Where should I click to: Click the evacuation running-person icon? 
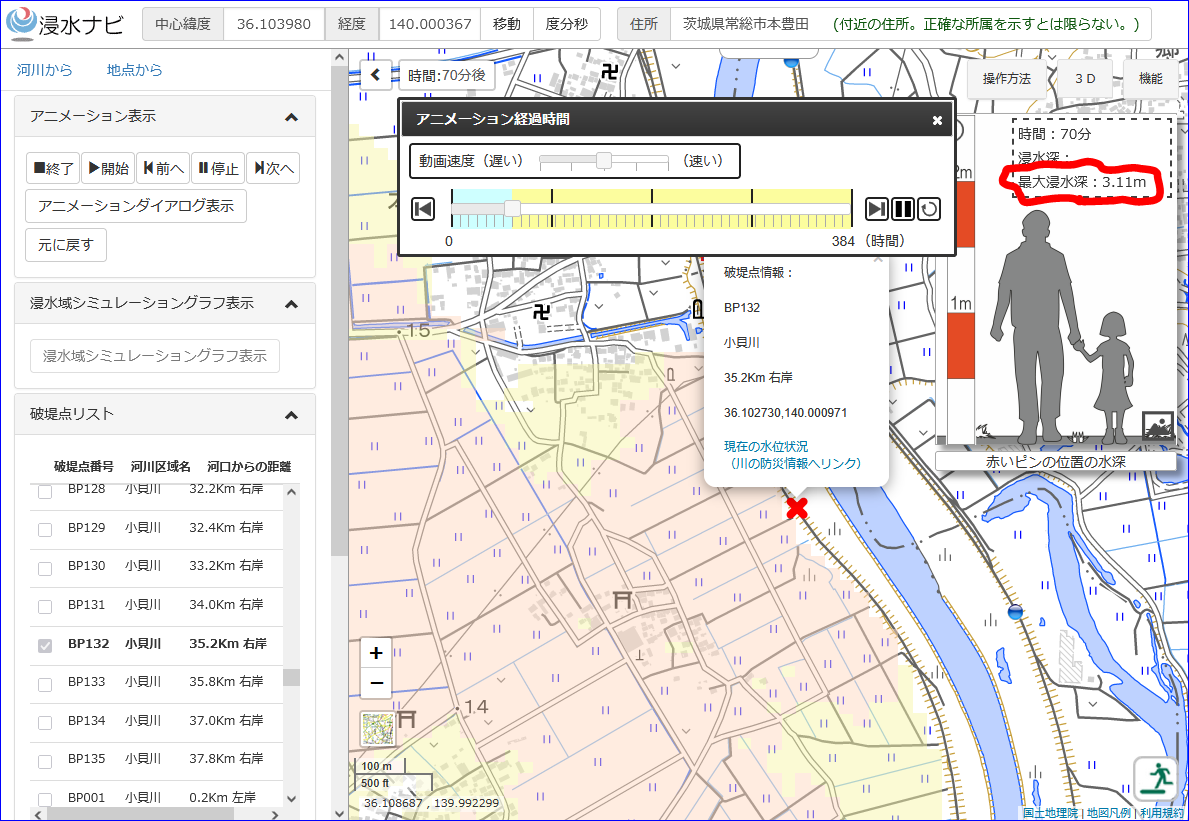coord(1155,779)
